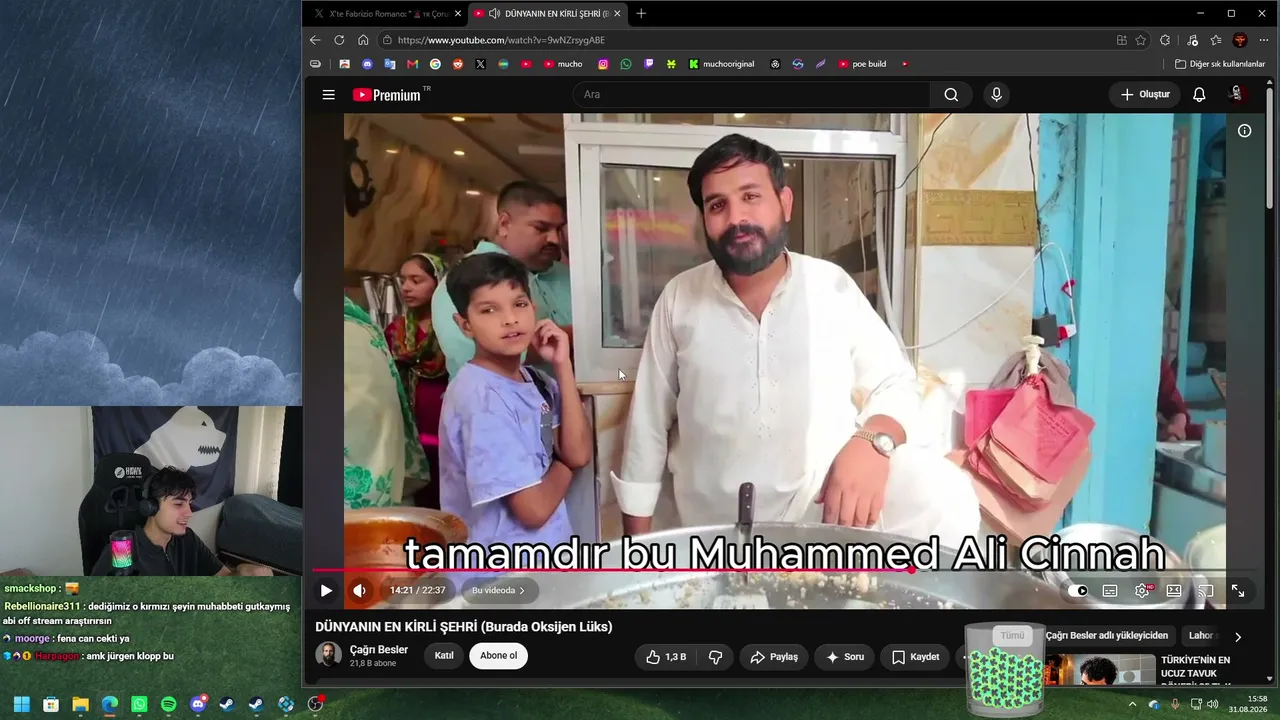Screen dimensions: 1280x720
Task: Enter fullscreen mode
Action: [1238, 591]
